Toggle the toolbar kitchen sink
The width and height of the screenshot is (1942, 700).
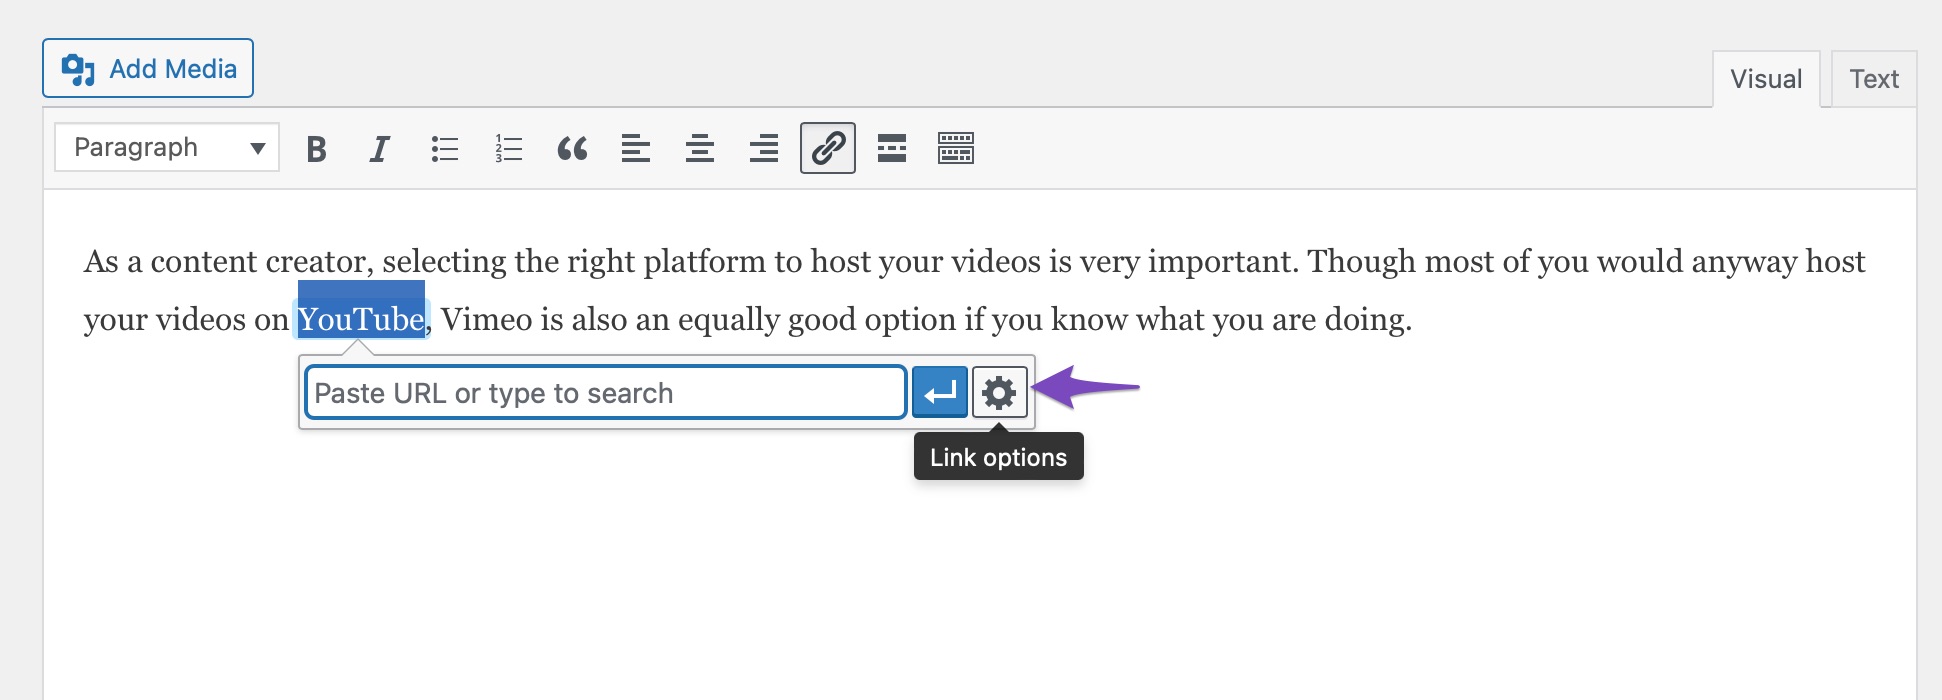(x=956, y=149)
